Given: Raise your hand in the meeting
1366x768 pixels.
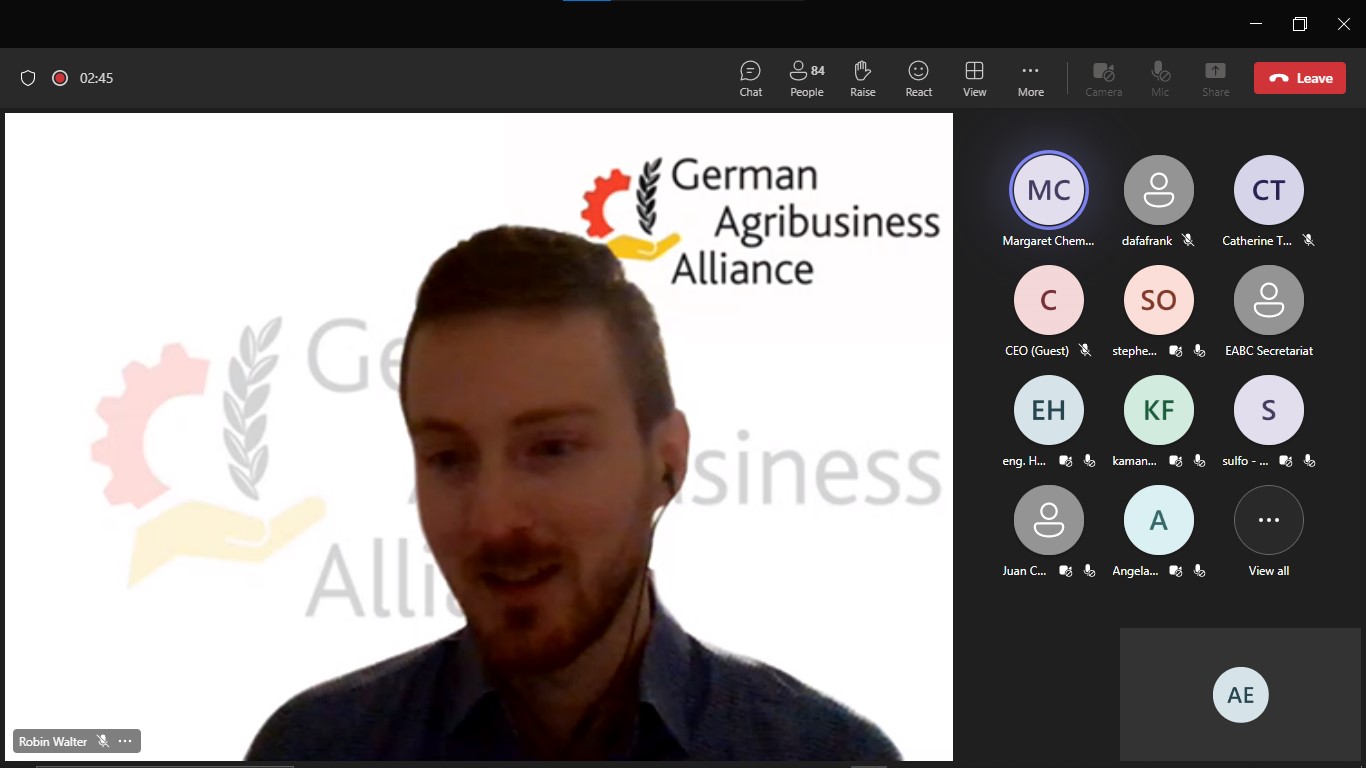Looking at the screenshot, I should [862, 78].
